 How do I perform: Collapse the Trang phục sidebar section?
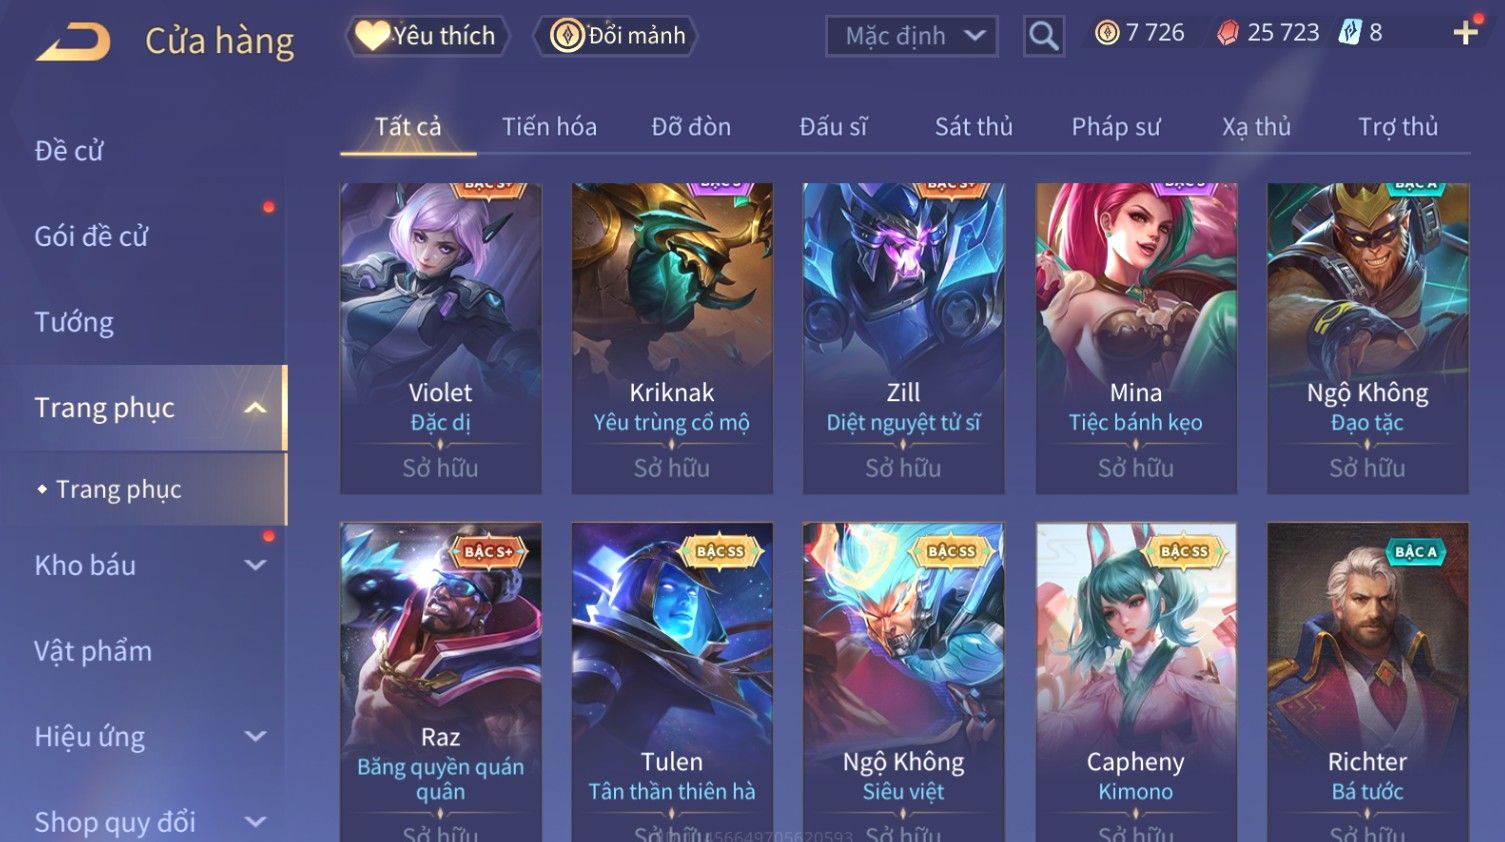(255, 408)
